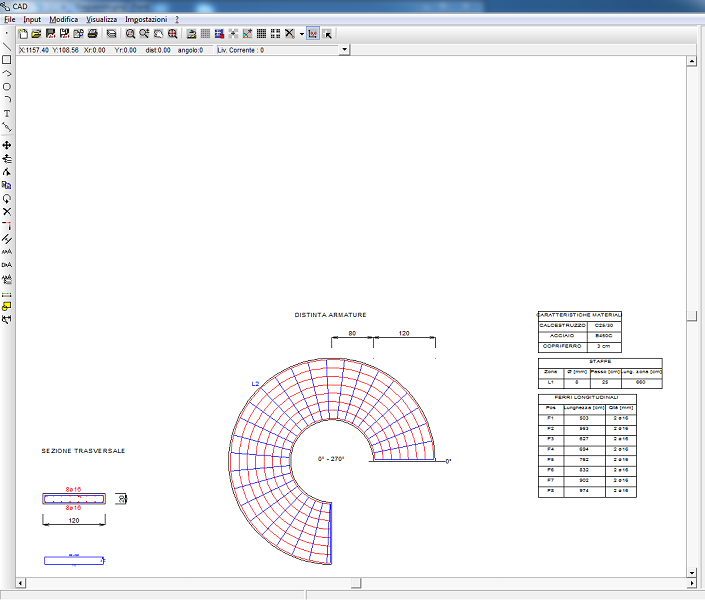
Task: Click the horizontal scrollbar right arrow
Action: point(692,583)
